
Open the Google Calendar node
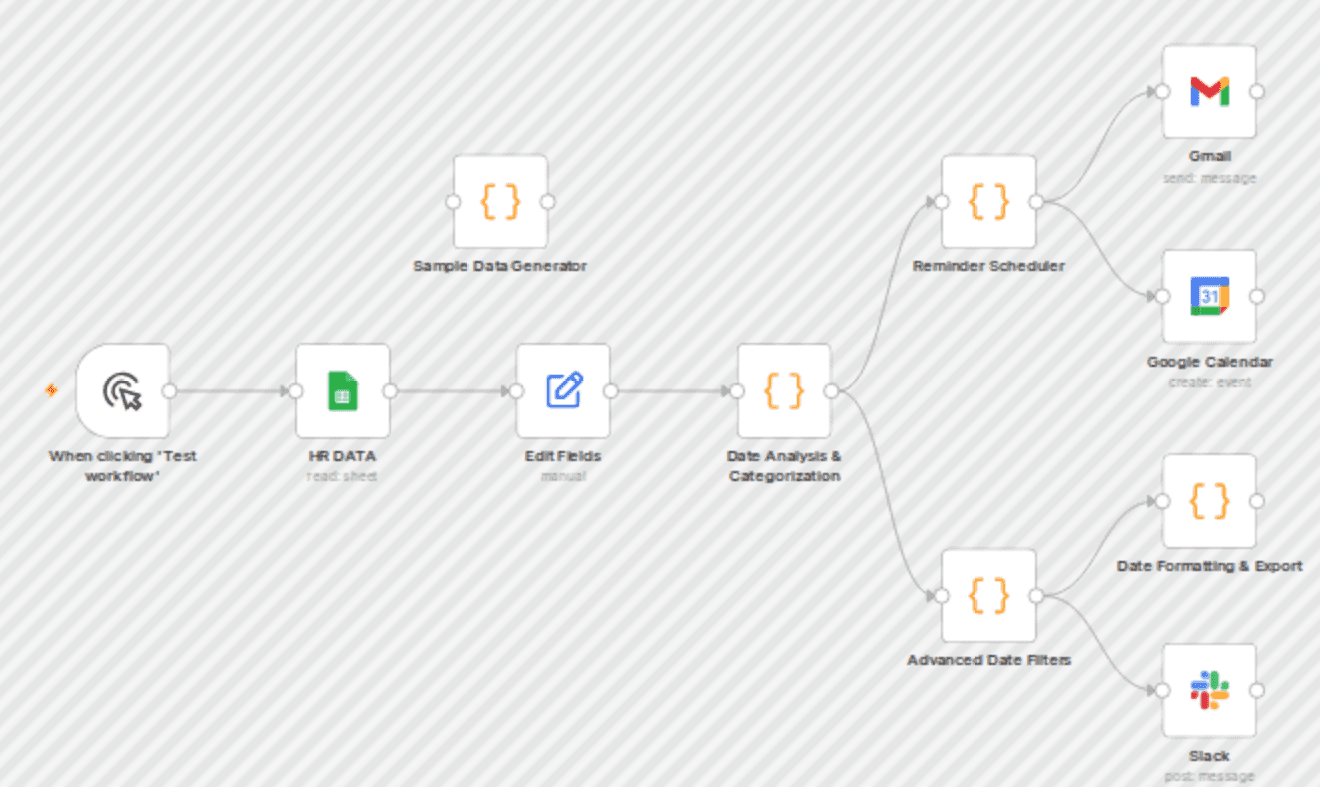pyautogui.click(x=1209, y=296)
